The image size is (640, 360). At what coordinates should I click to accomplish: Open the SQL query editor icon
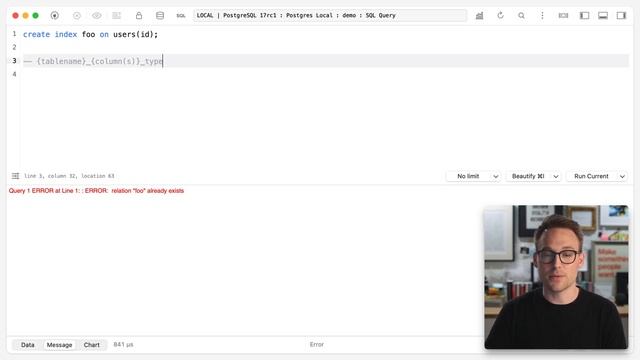[181, 16]
